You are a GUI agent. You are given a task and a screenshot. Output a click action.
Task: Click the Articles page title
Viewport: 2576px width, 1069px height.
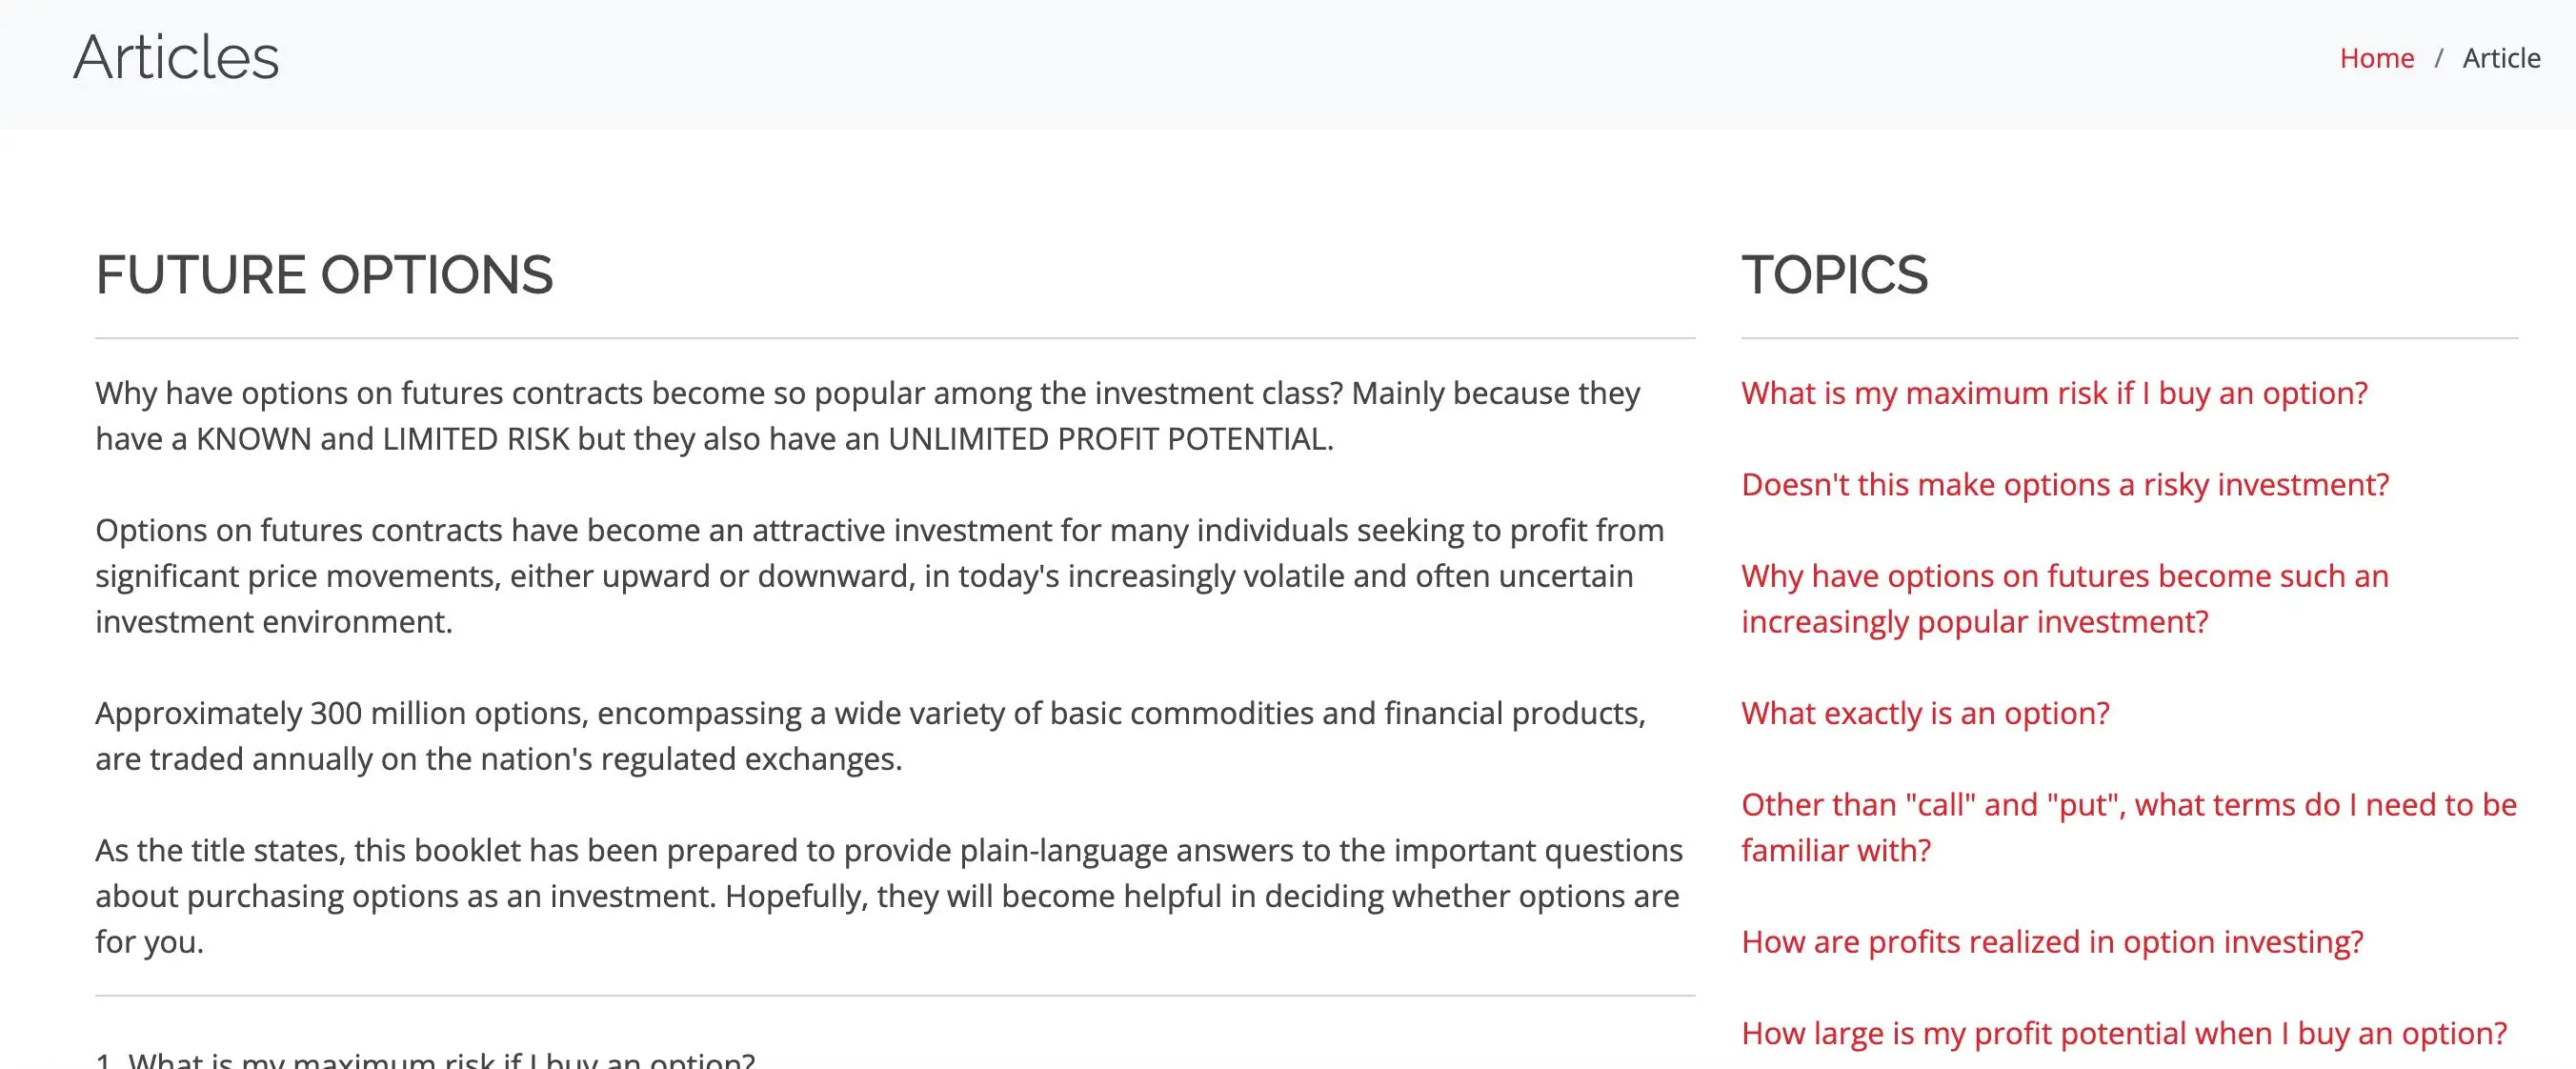(x=176, y=57)
